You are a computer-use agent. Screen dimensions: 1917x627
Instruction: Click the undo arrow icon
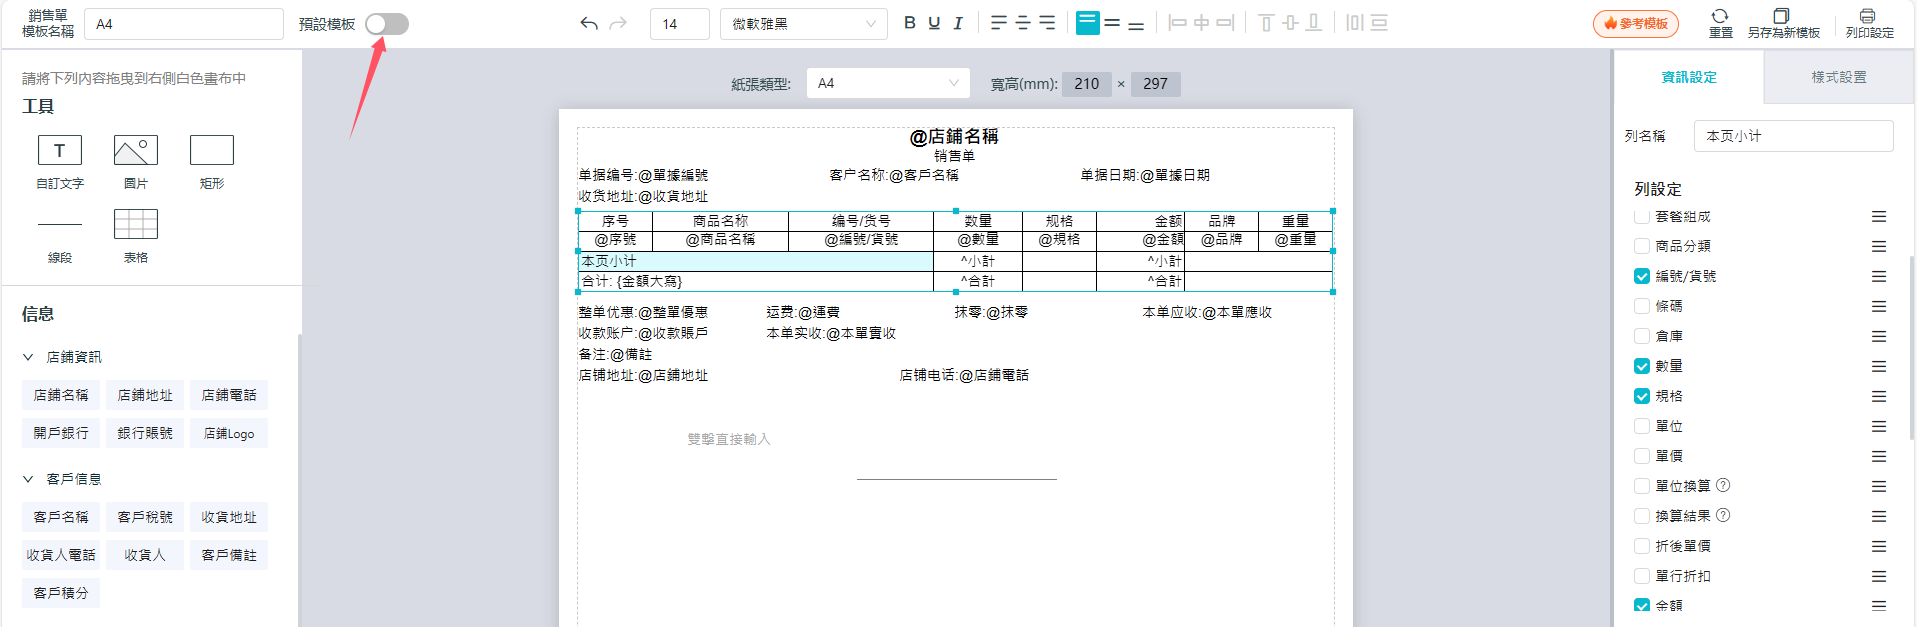pyautogui.click(x=589, y=24)
